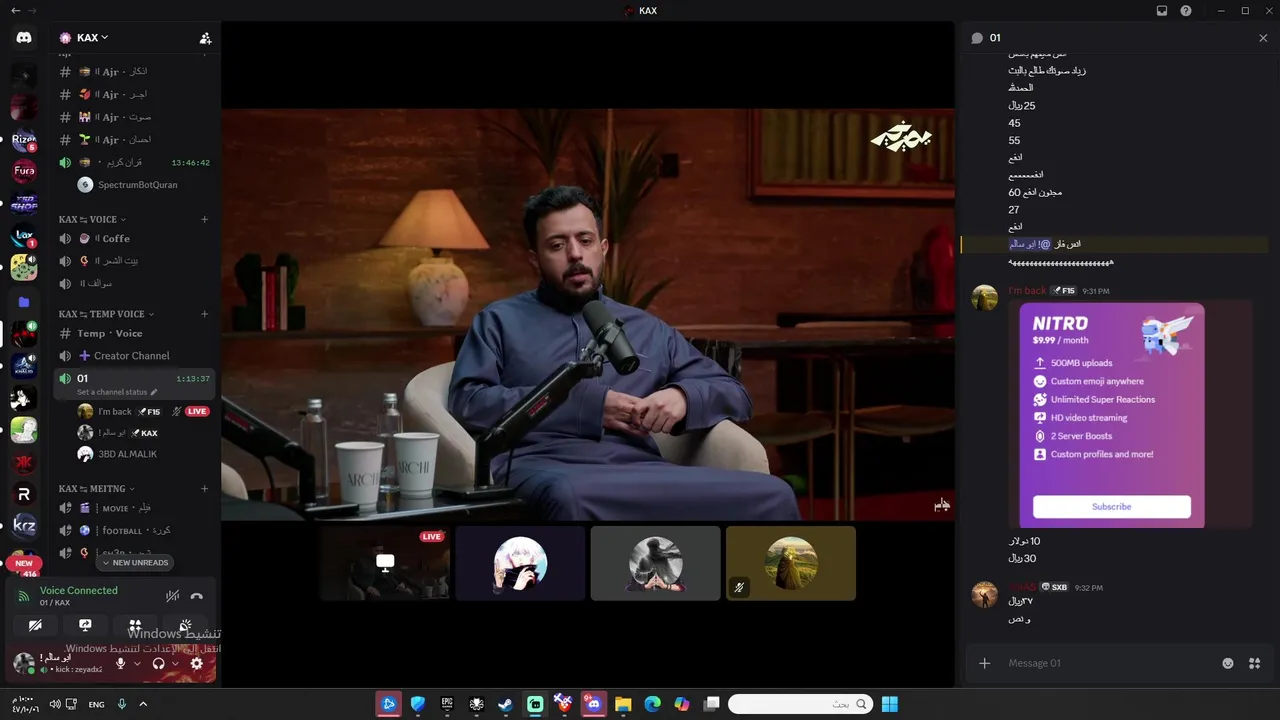Open headphone output options arrow
Screen dimensions: 1280x720
[x=175, y=663]
